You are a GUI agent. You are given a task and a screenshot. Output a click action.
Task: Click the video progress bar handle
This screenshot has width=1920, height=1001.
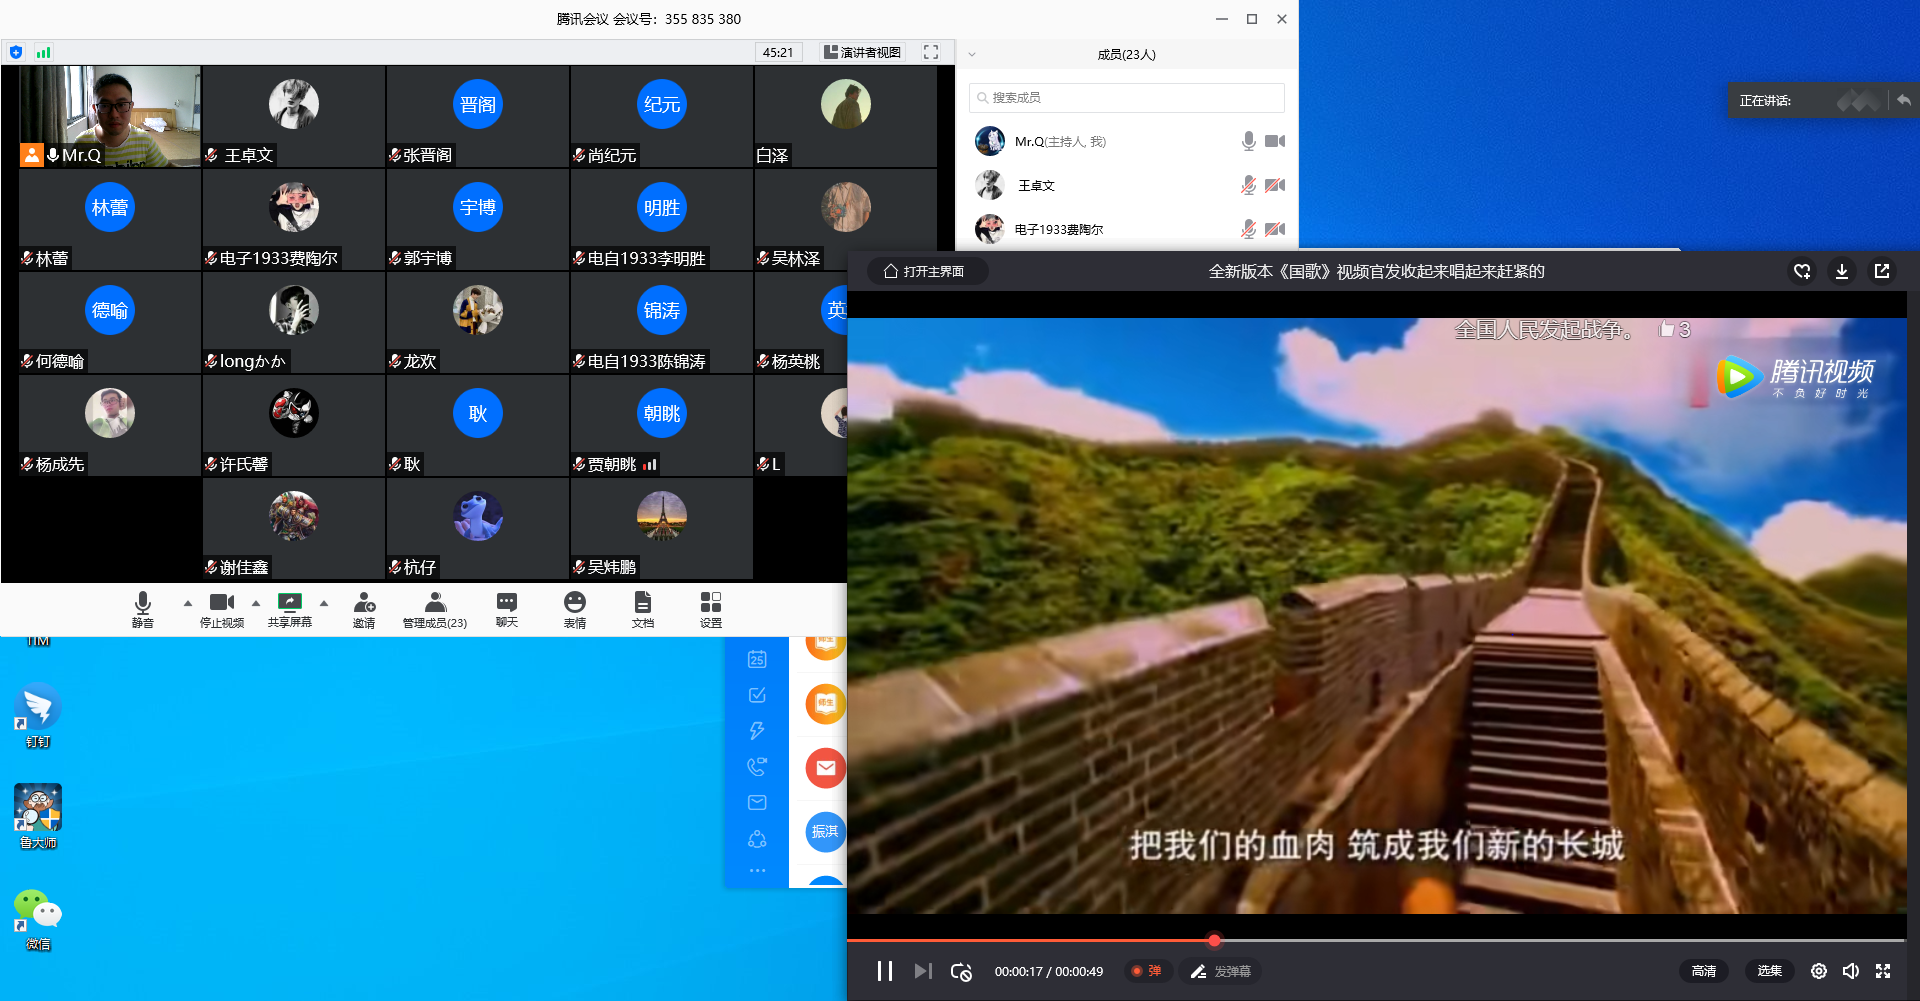(x=1214, y=940)
